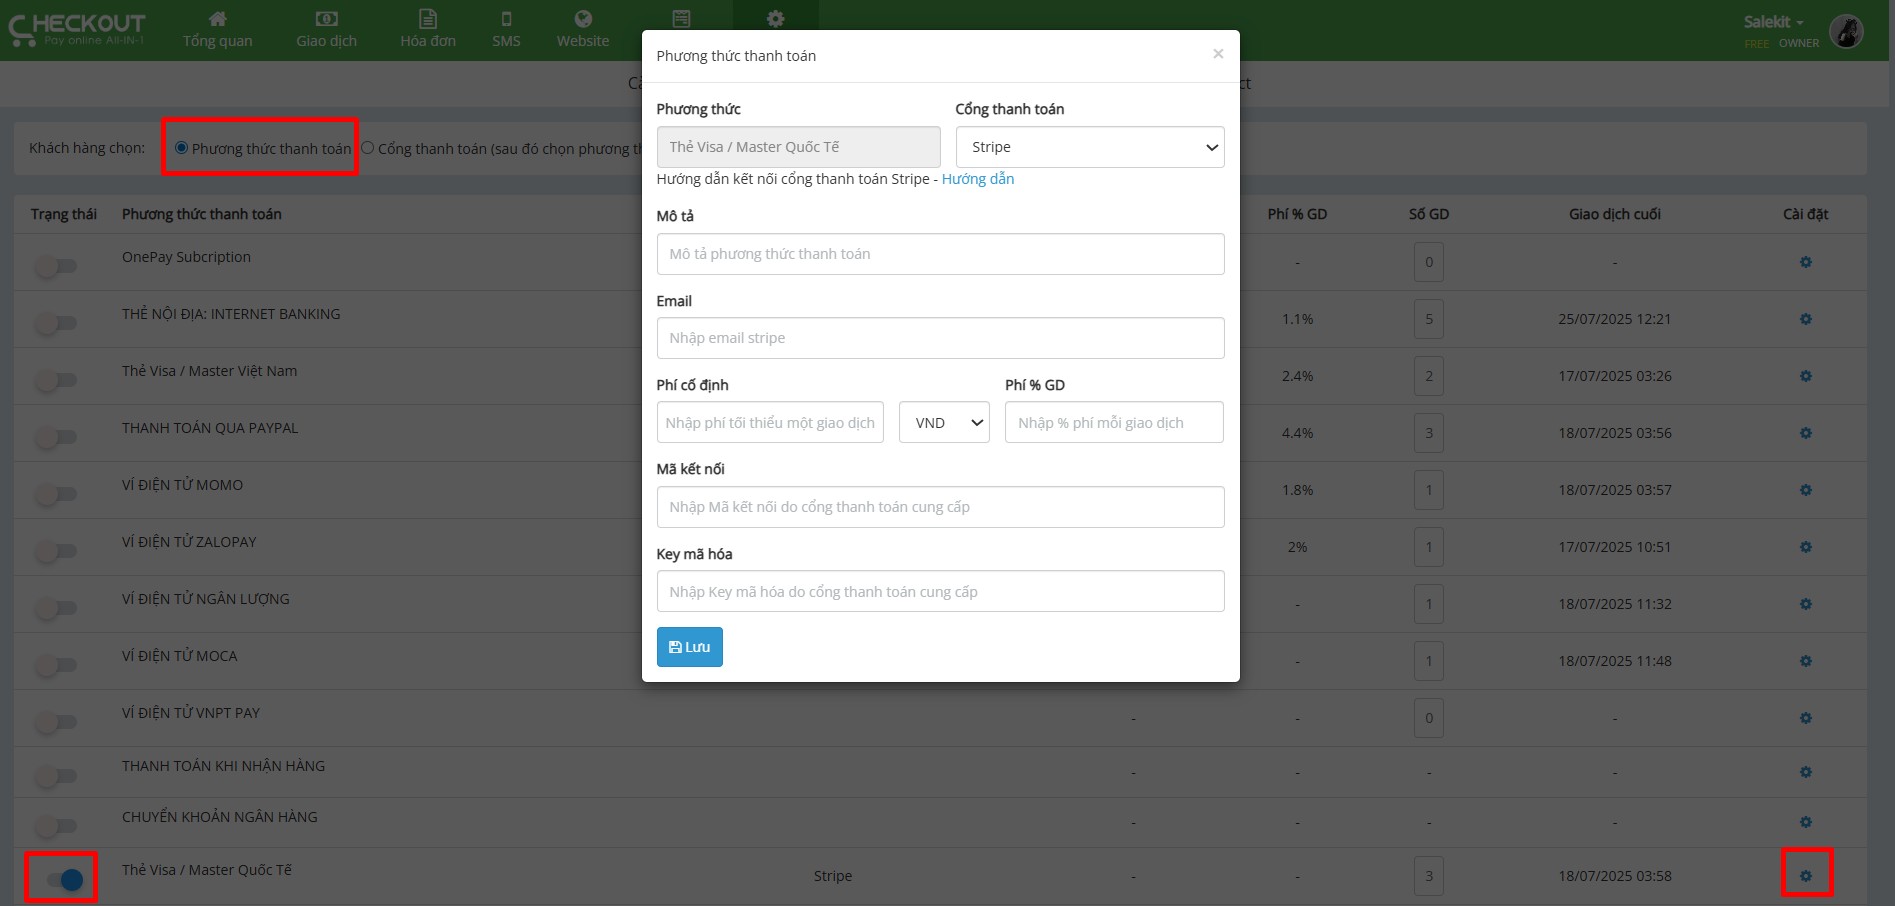The width and height of the screenshot is (1895, 906).
Task: Toggle THANH TOÁN QUA PAYPAL status switch
Action: 56,437
